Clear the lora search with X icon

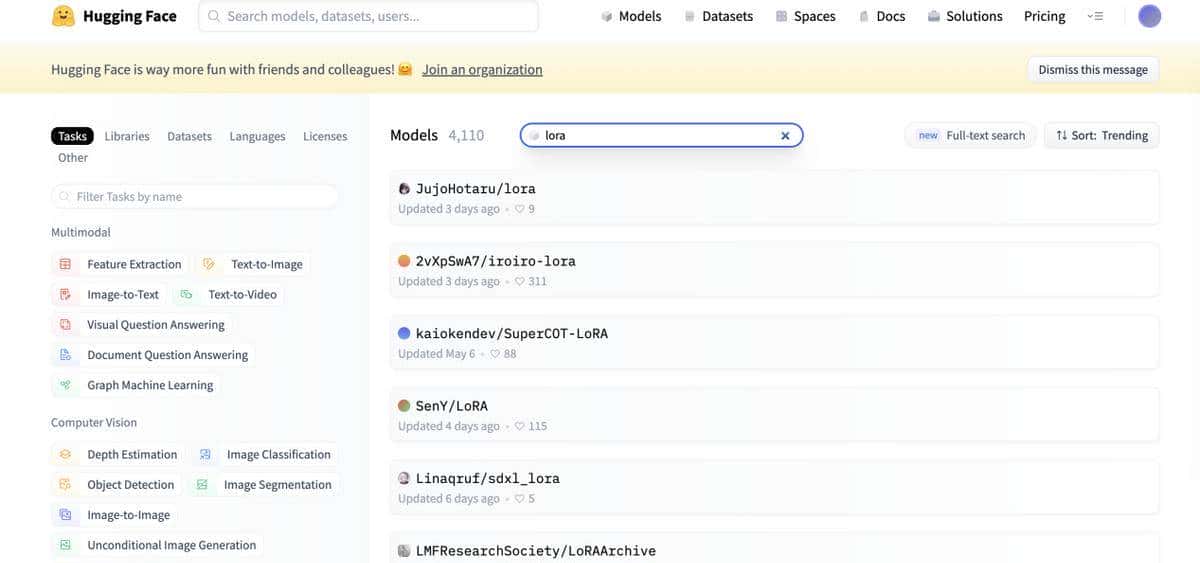click(785, 136)
